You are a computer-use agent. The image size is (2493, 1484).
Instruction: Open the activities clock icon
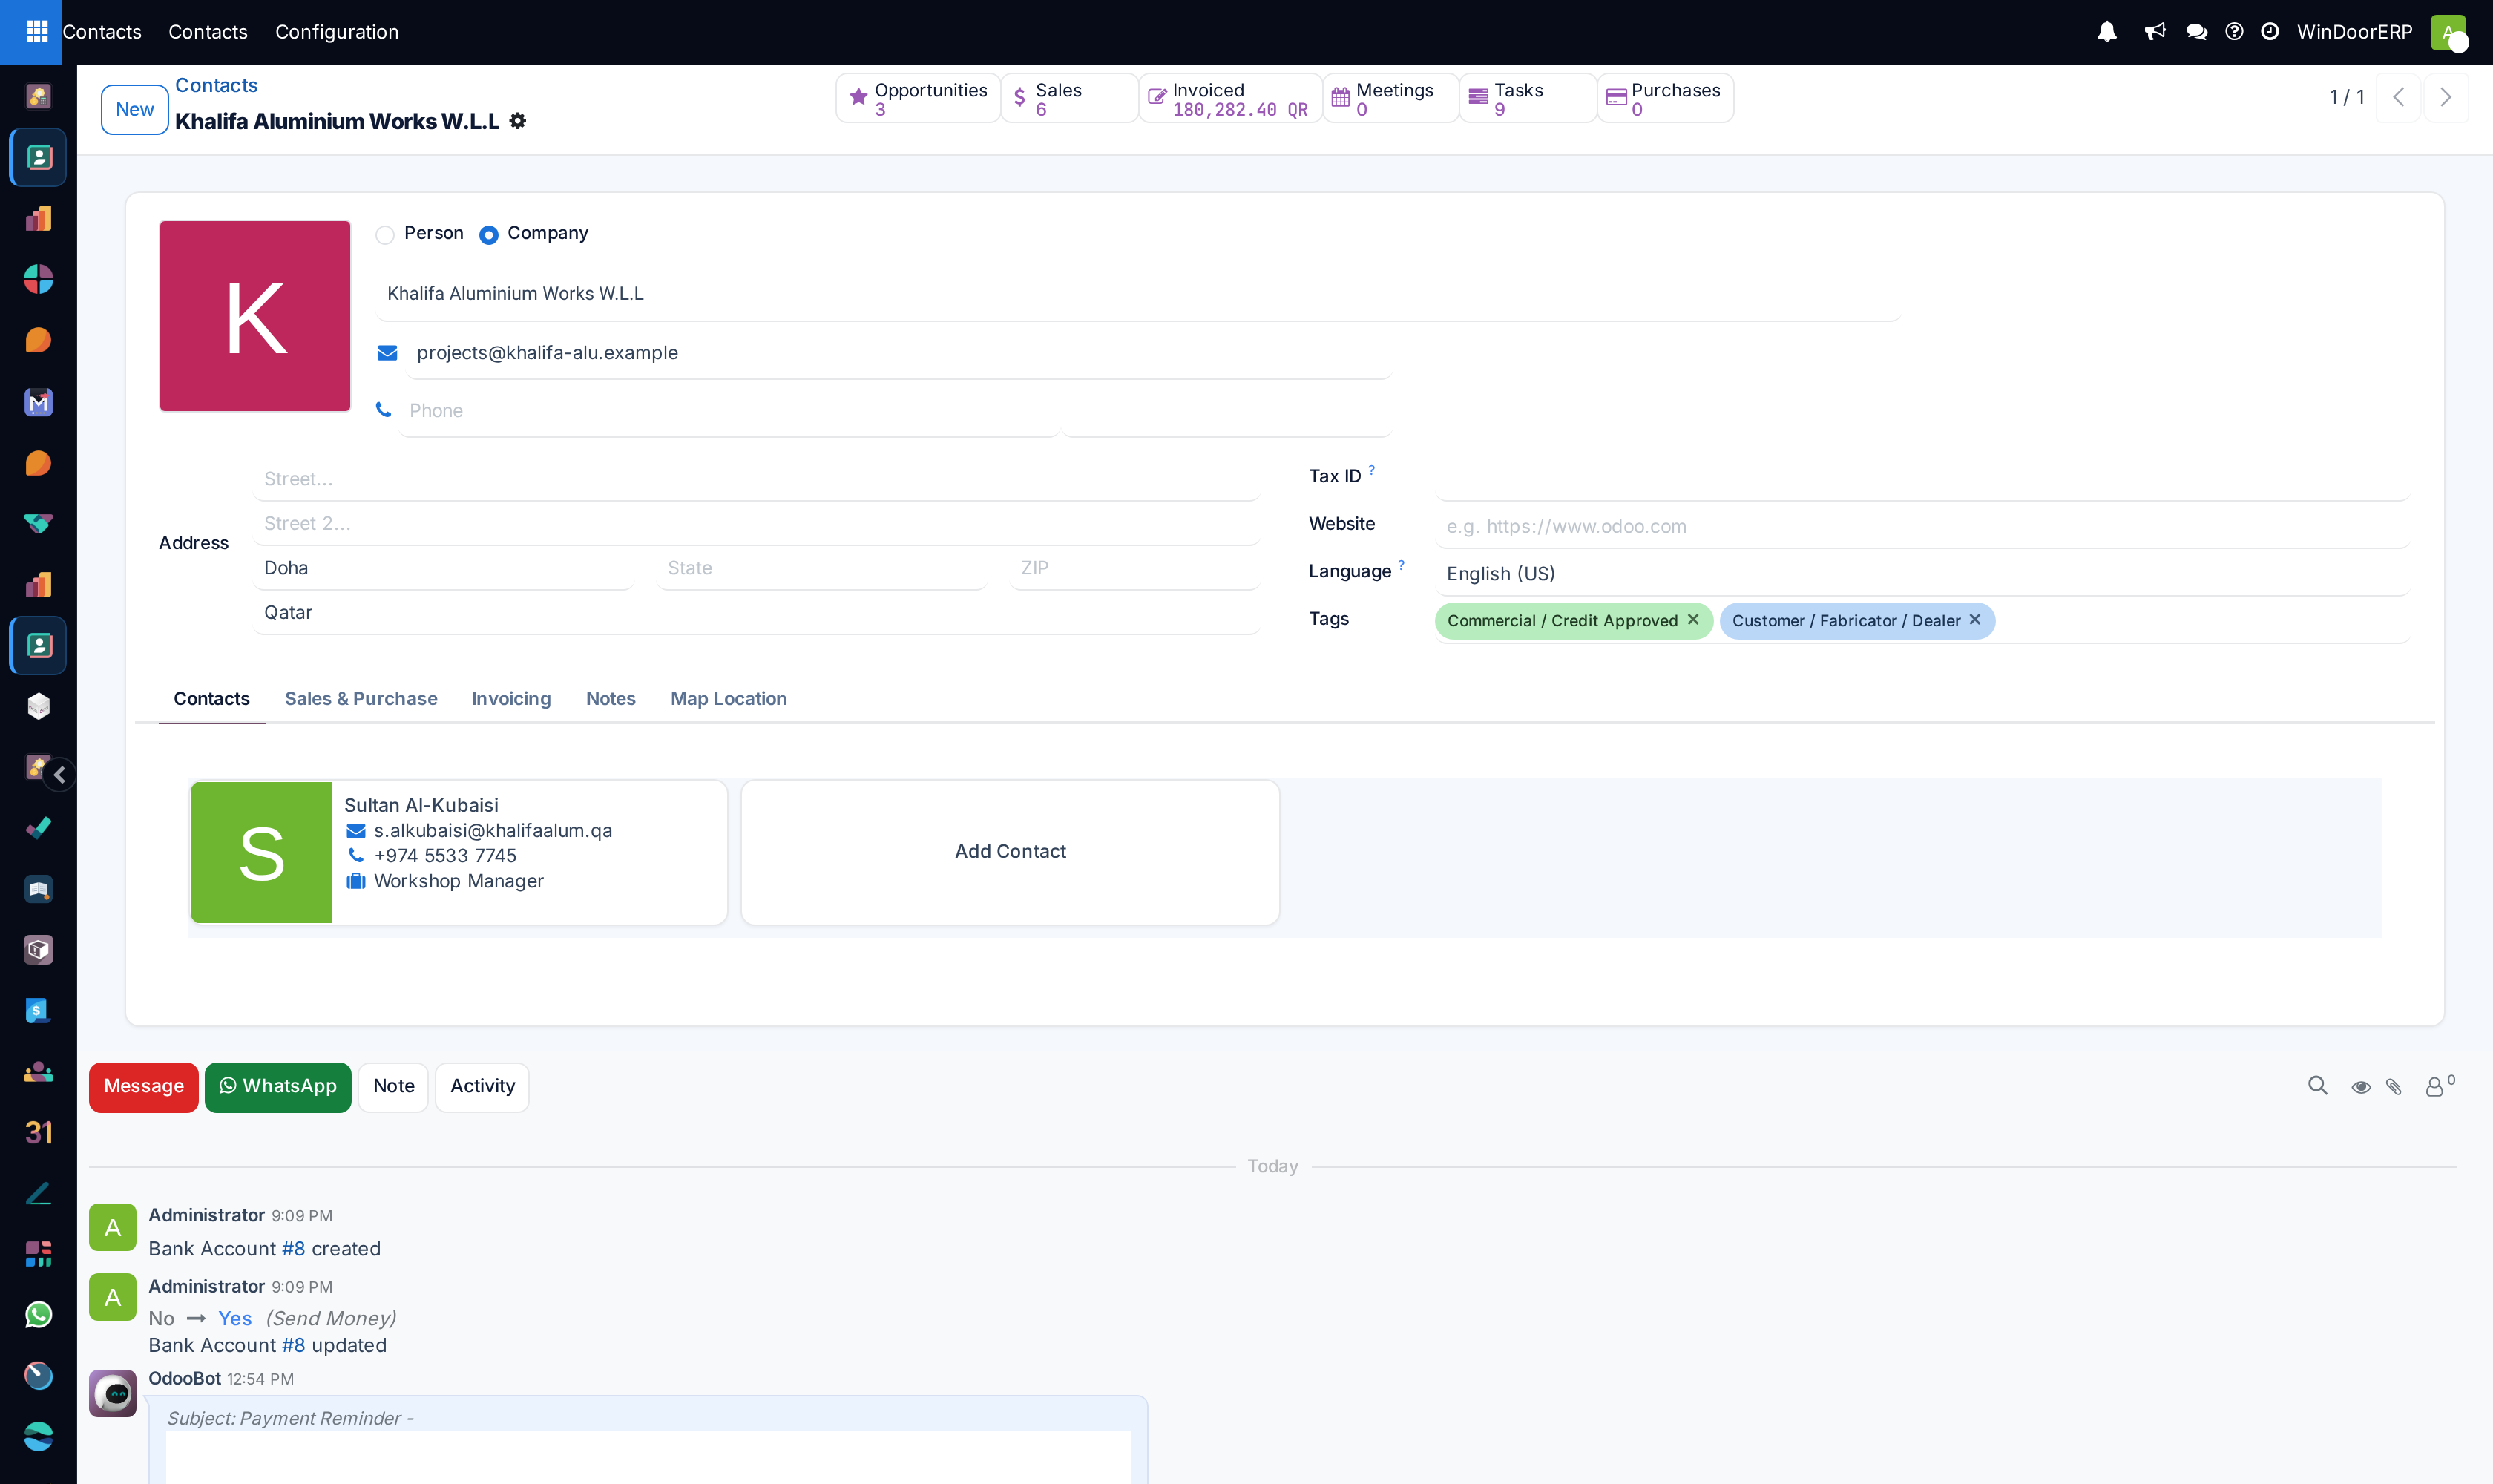(x=2270, y=32)
